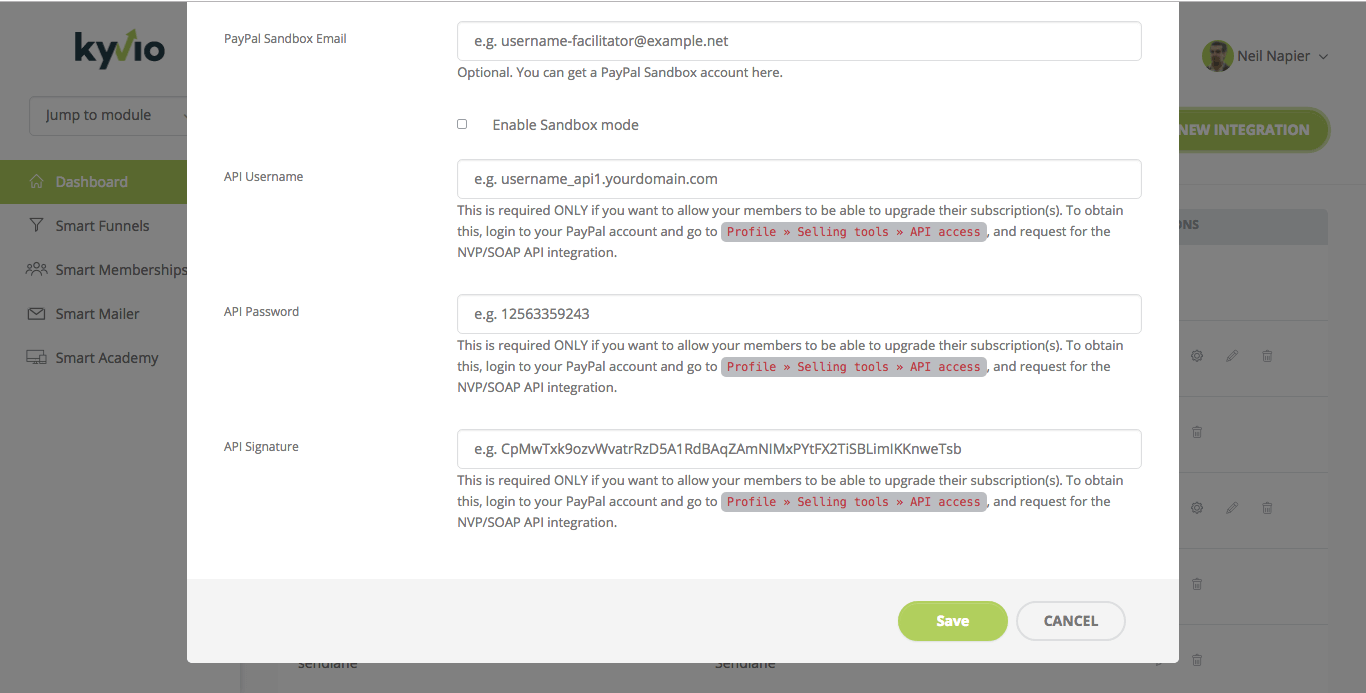This screenshot has height=693, width=1366.
Task: Click the Smart Memberships people icon
Action: pyautogui.click(x=36, y=270)
